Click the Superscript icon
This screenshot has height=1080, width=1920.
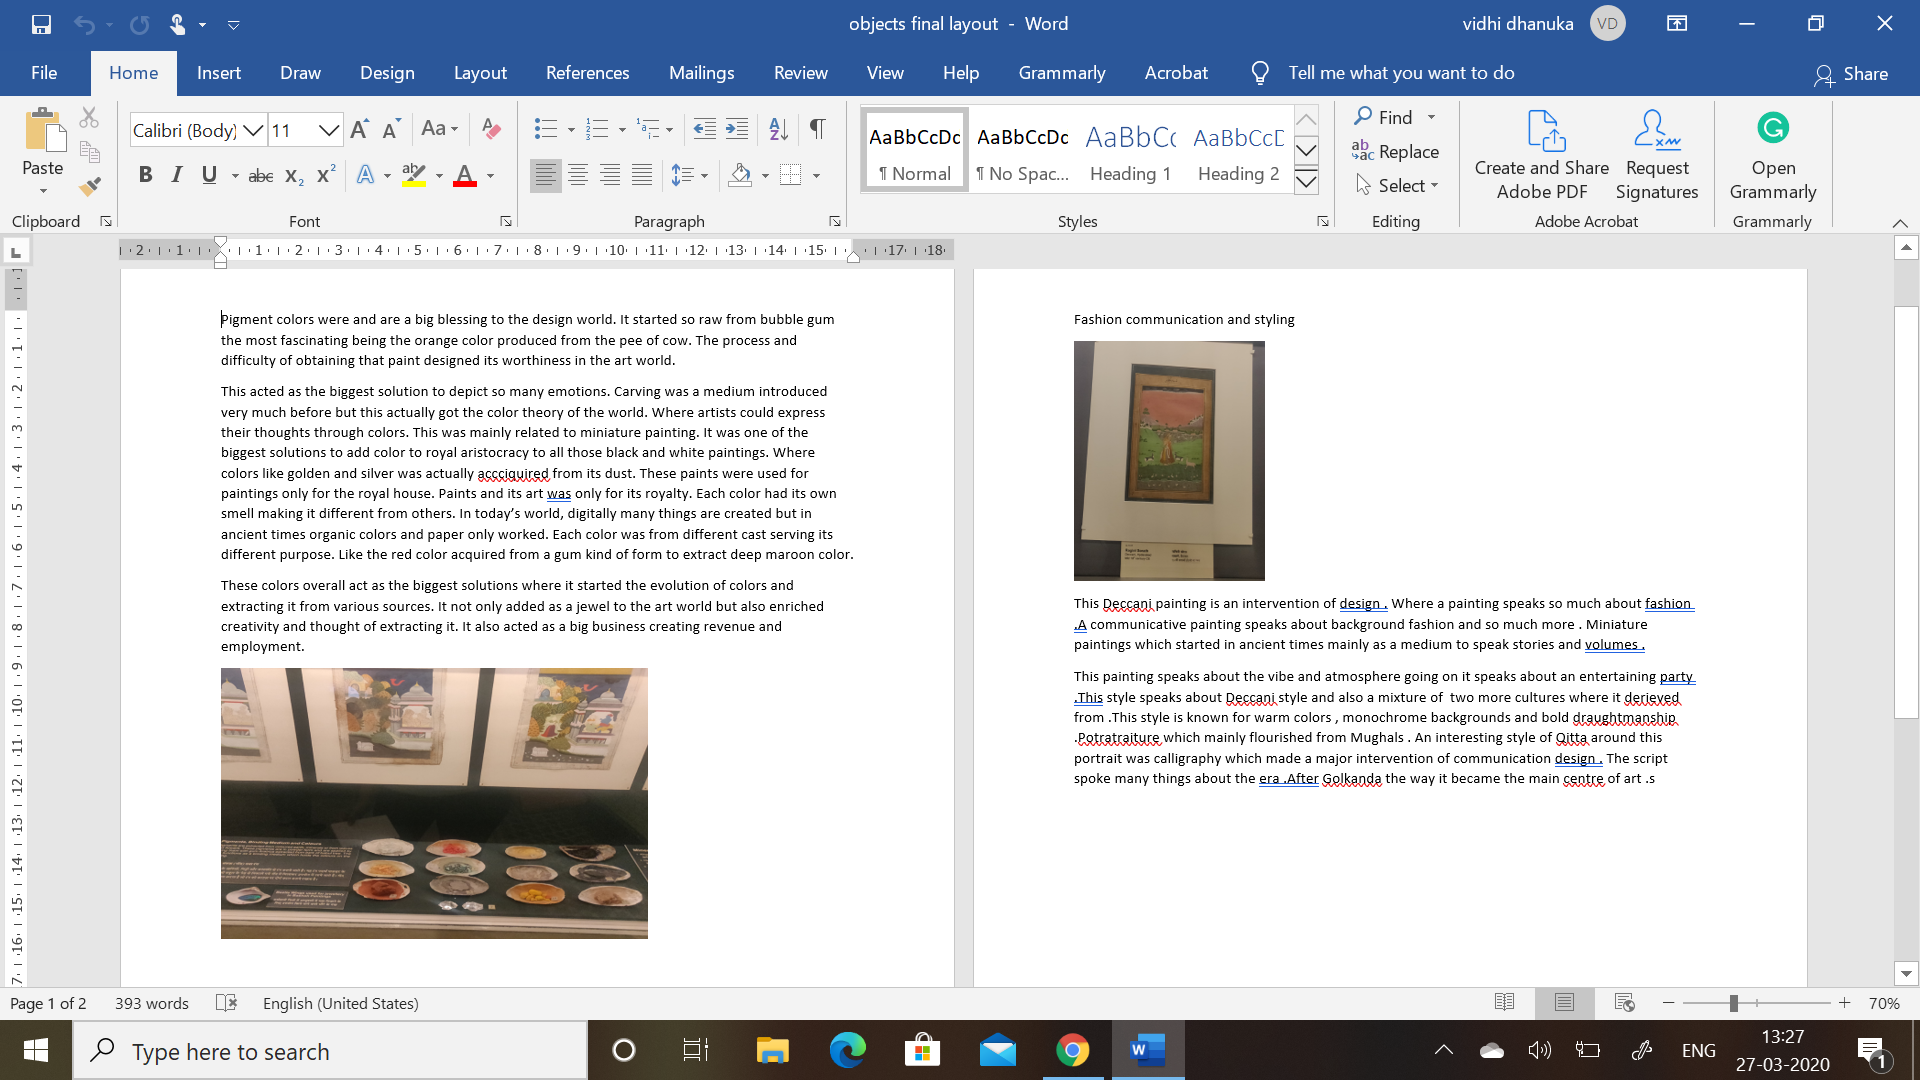(x=326, y=176)
